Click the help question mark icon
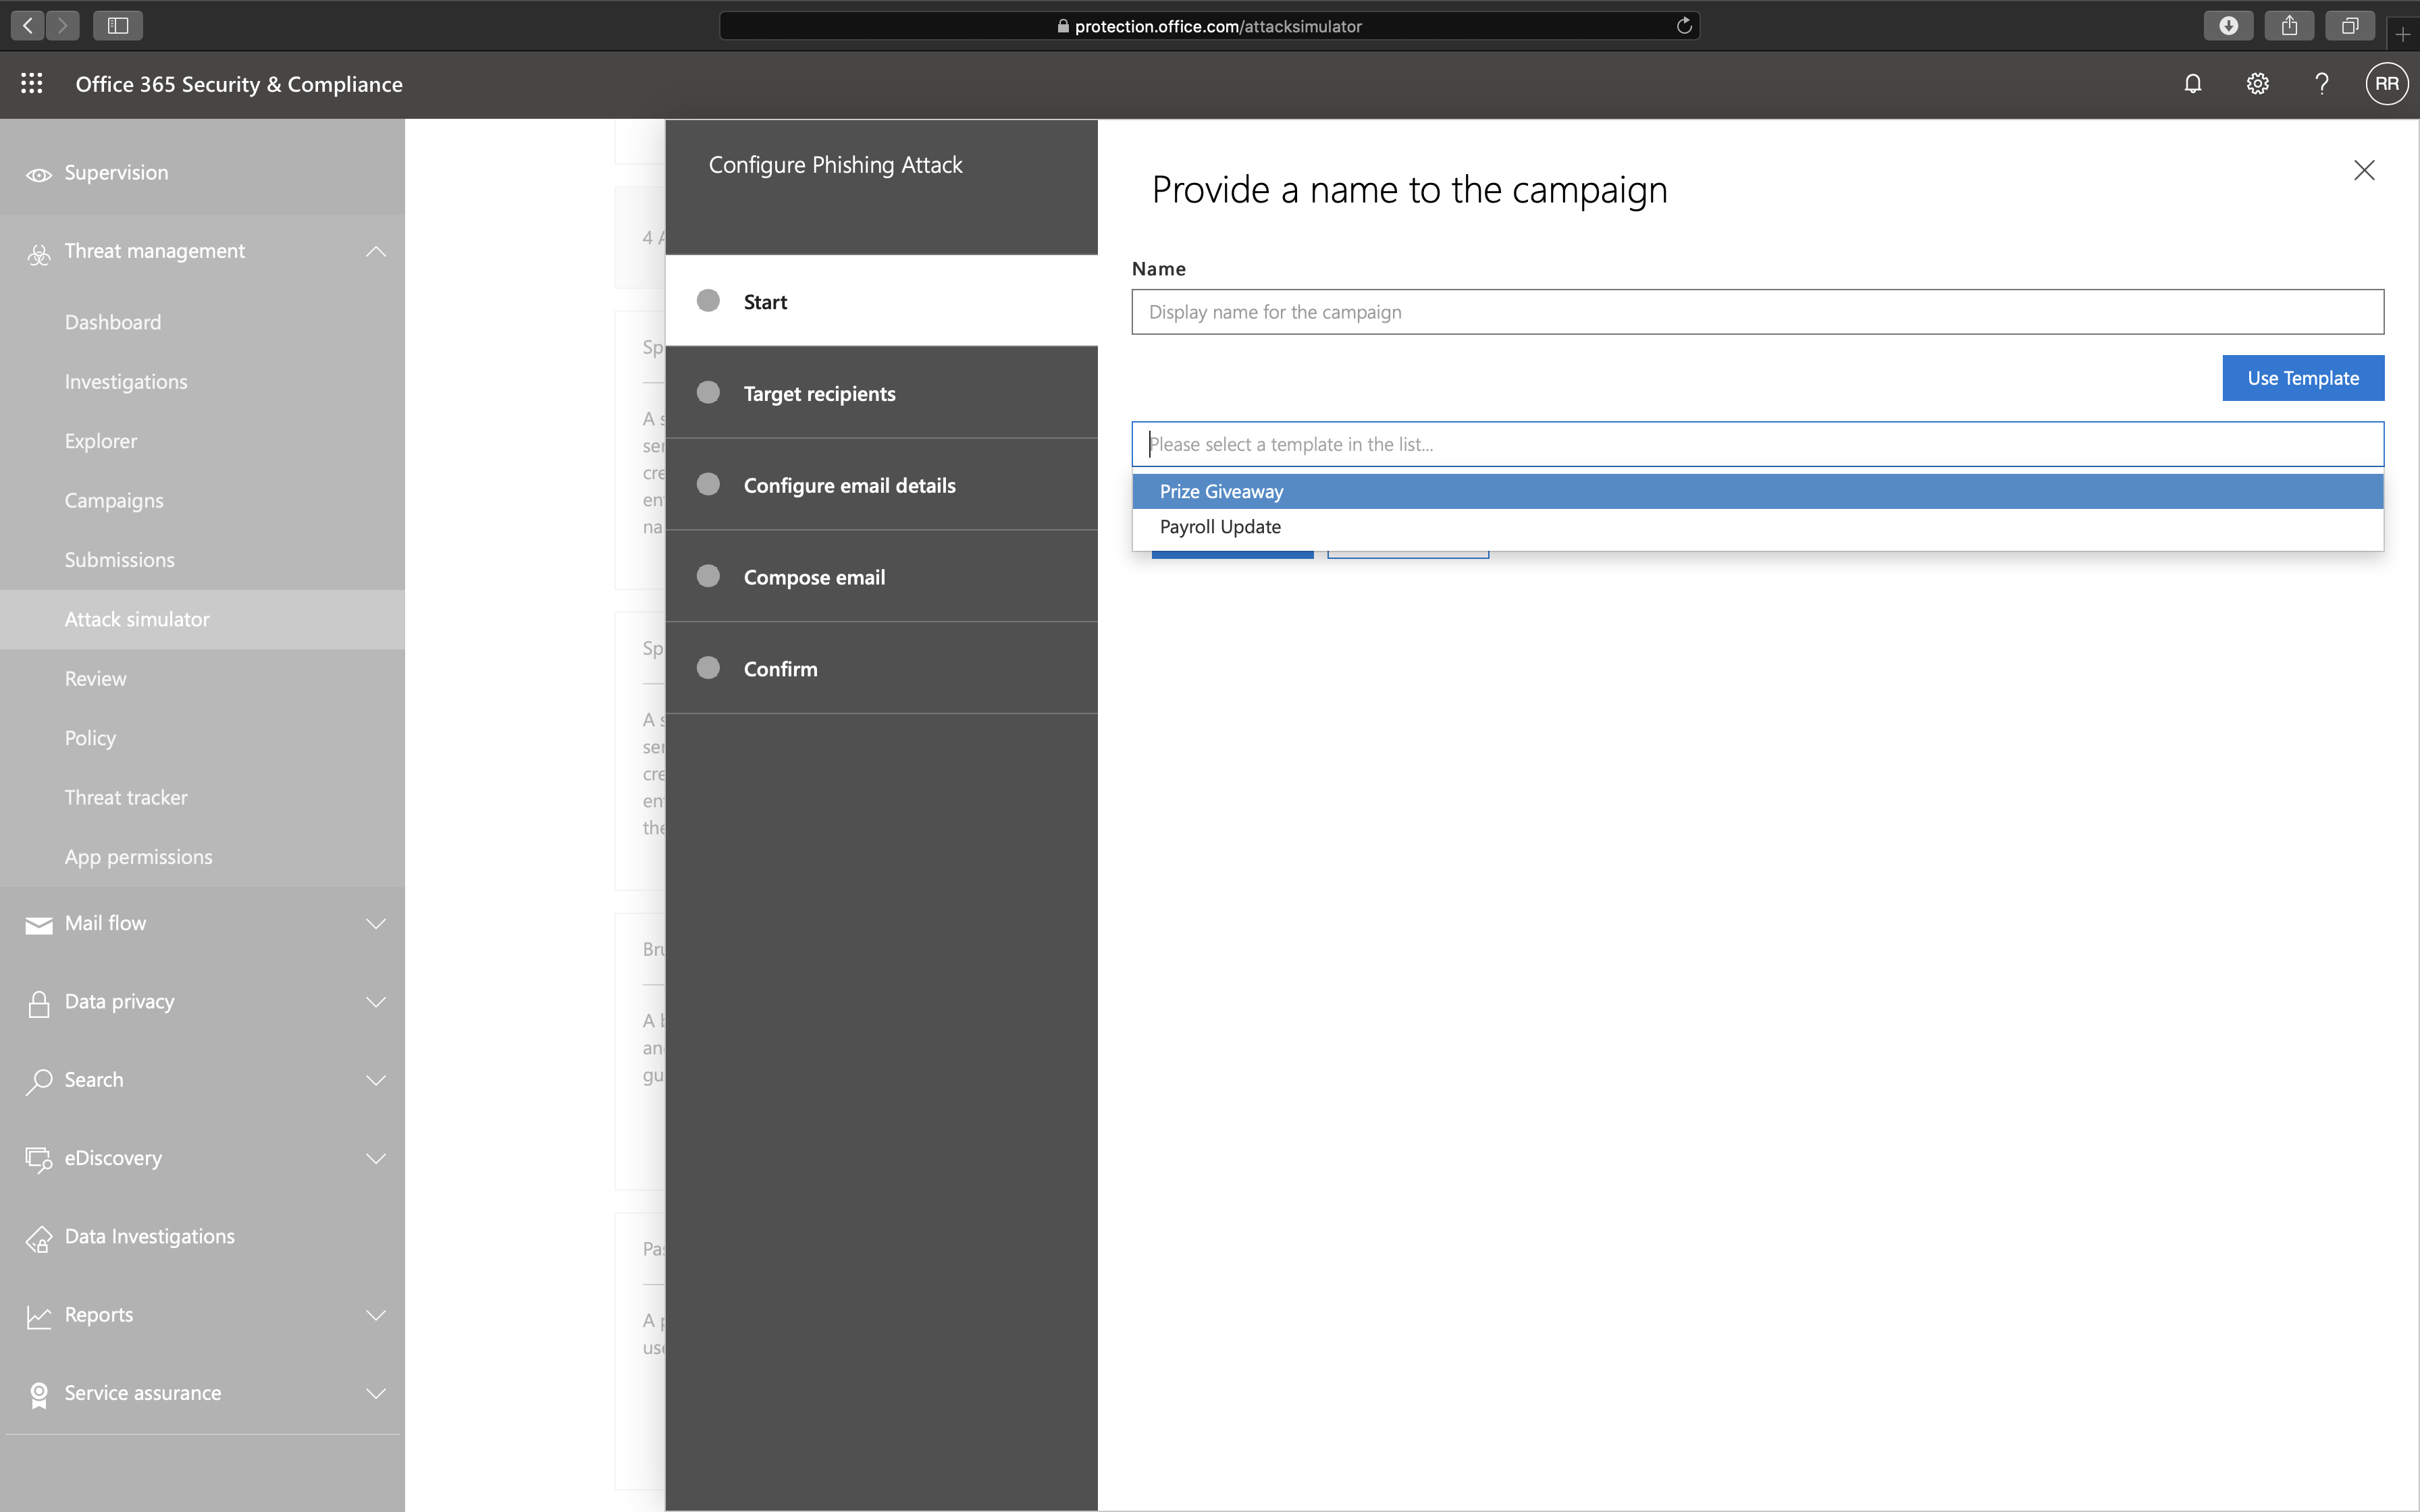The width and height of the screenshot is (2420, 1512). 2321,84
